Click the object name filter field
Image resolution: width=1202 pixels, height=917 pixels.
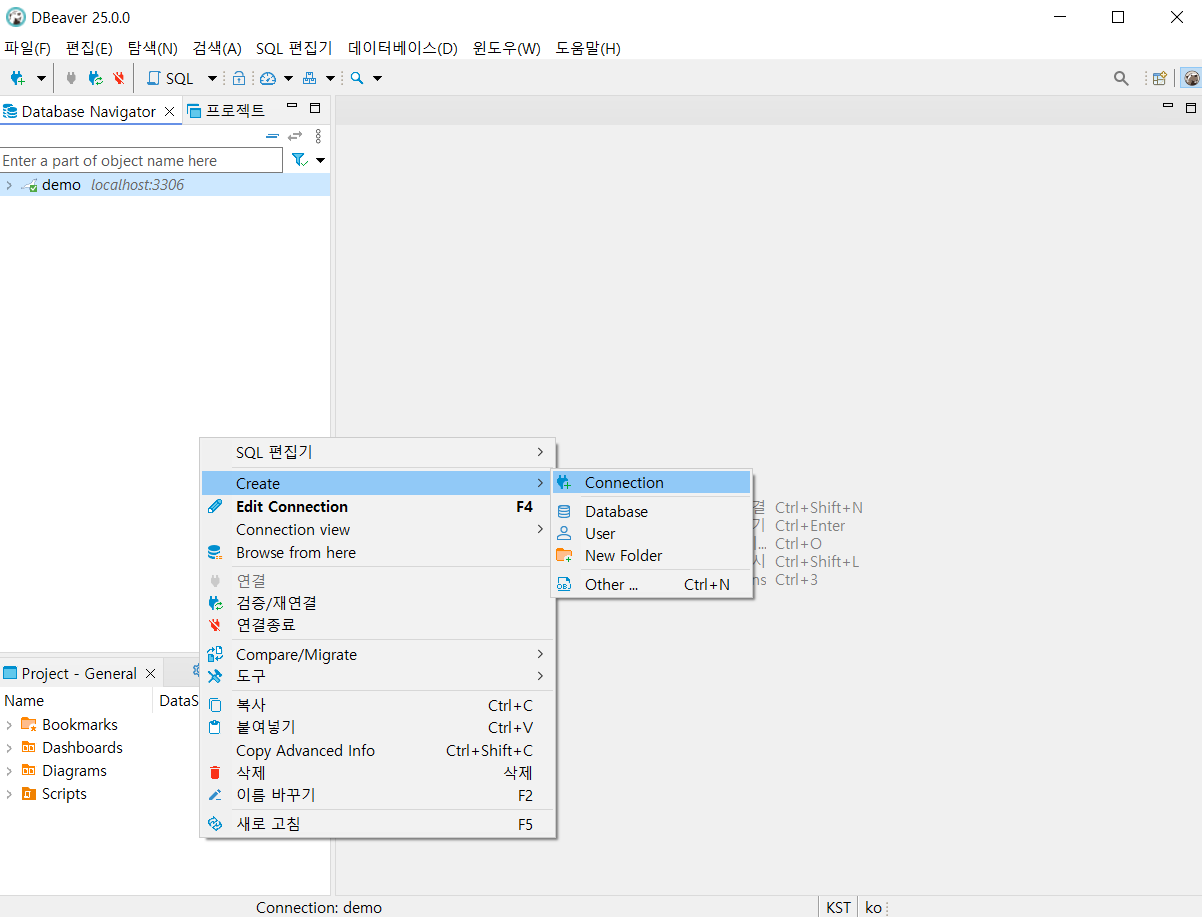[141, 160]
